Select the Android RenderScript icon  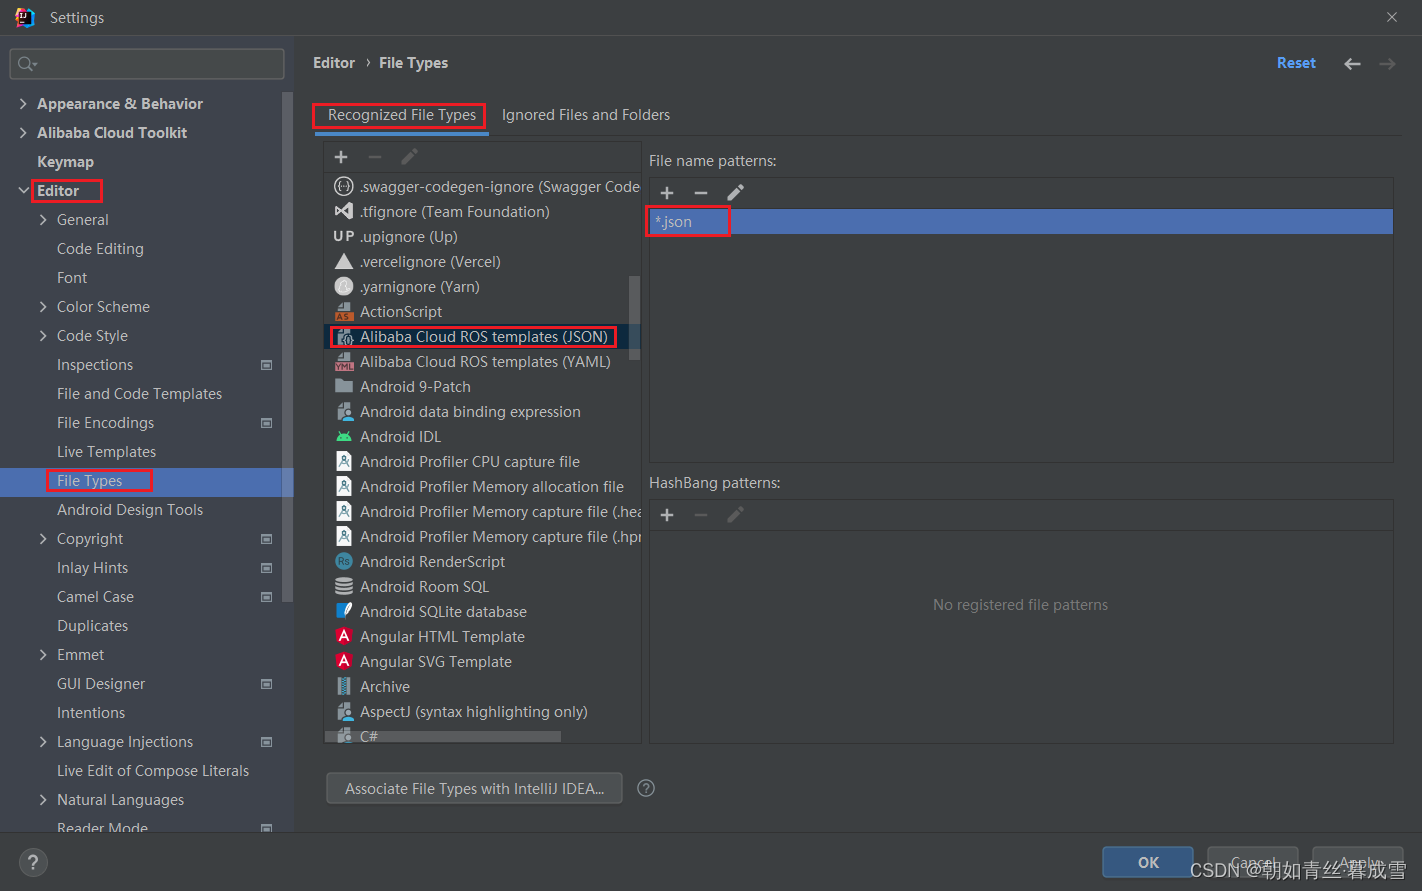[x=344, y=562]
